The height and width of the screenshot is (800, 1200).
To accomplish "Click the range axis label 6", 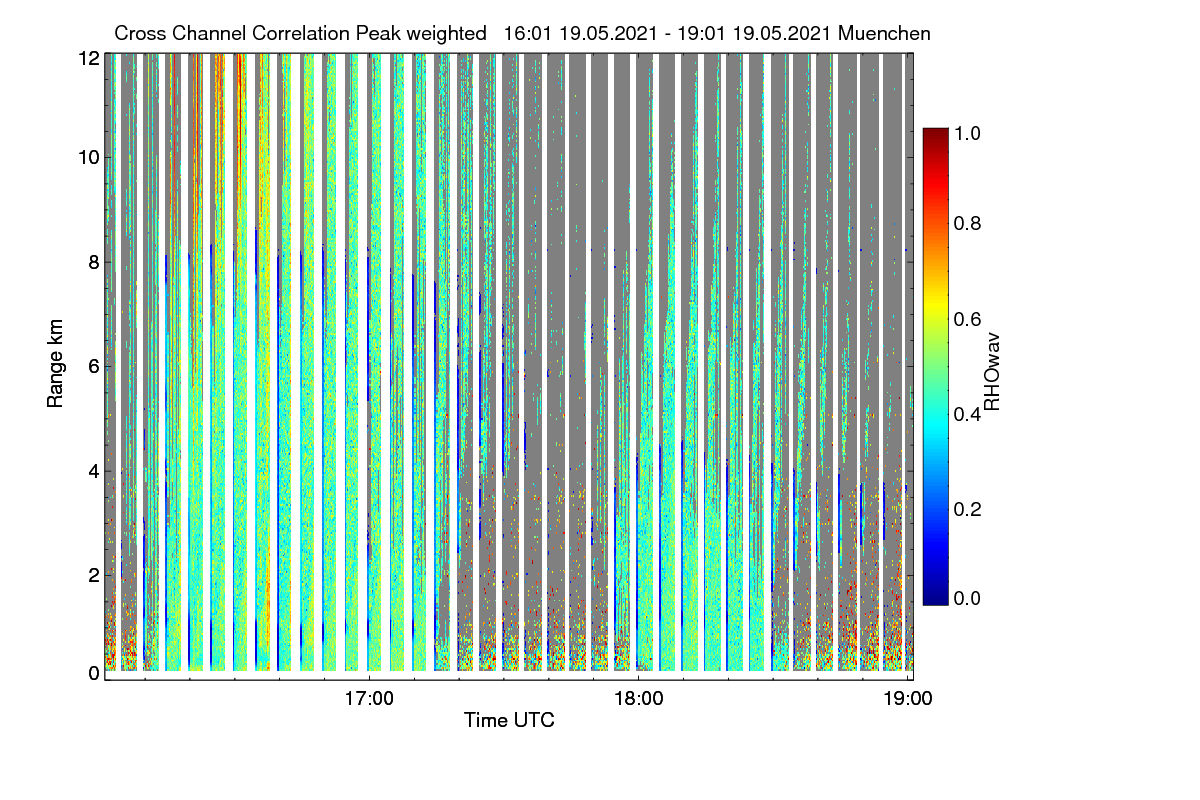I will (94, 366).
